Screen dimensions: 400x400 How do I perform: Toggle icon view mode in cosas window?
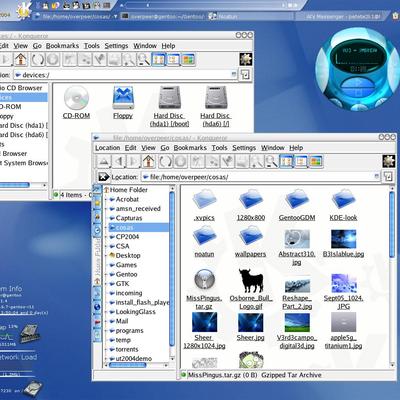coord(286,162)
